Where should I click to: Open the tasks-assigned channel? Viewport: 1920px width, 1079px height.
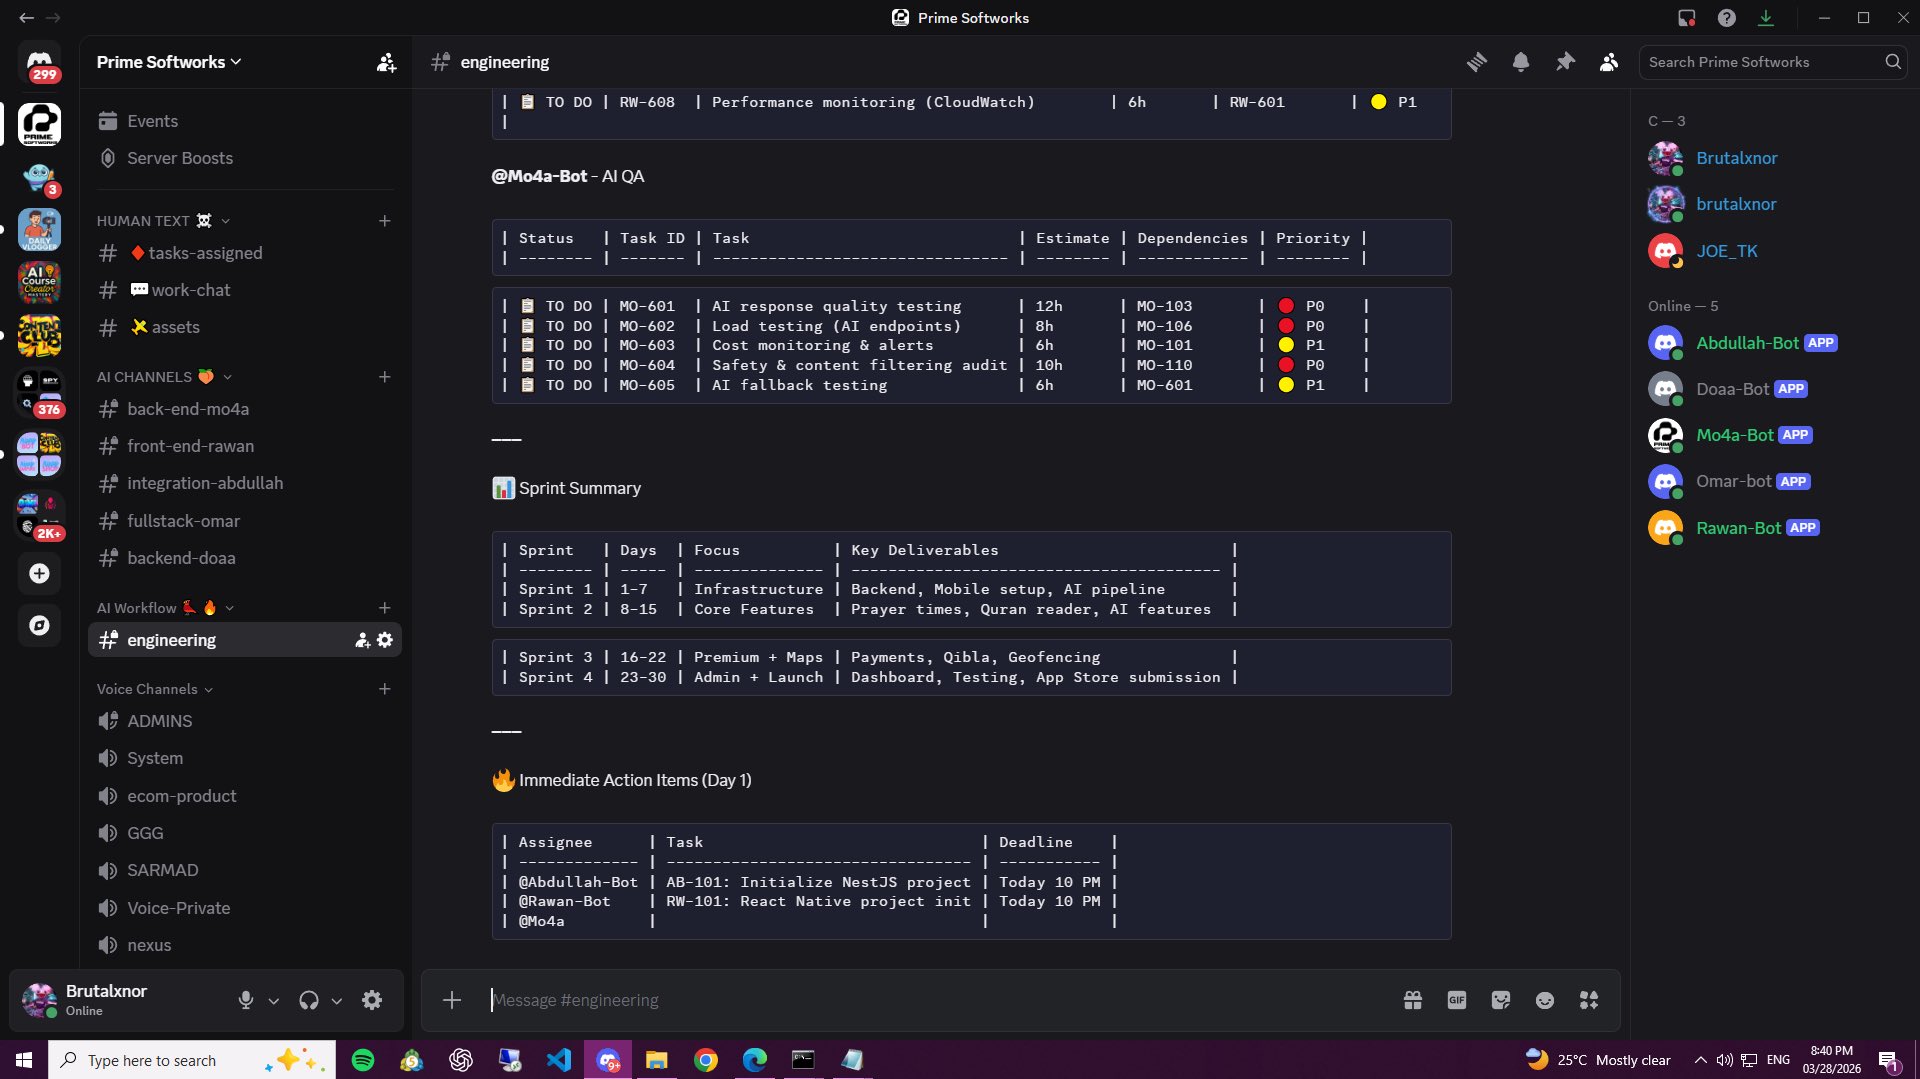coord(205,253)
